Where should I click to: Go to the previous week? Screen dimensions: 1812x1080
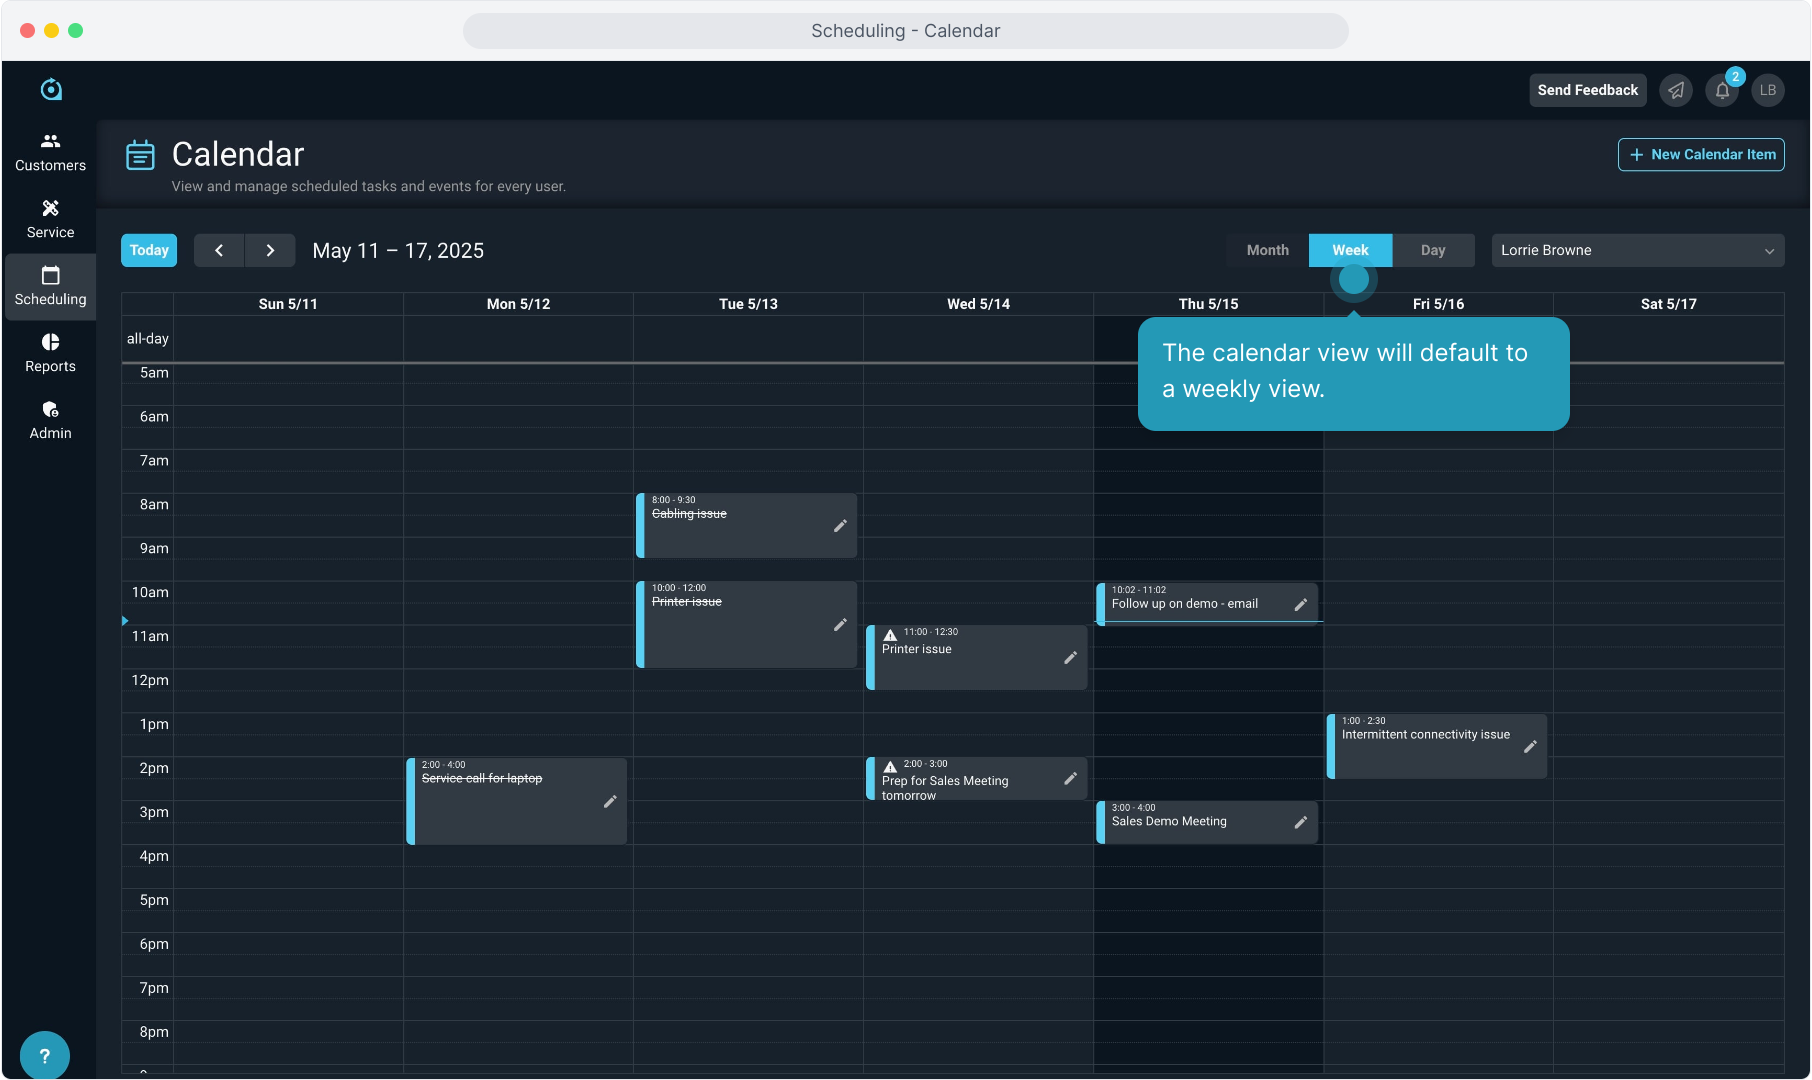click(x=219, y=250)
